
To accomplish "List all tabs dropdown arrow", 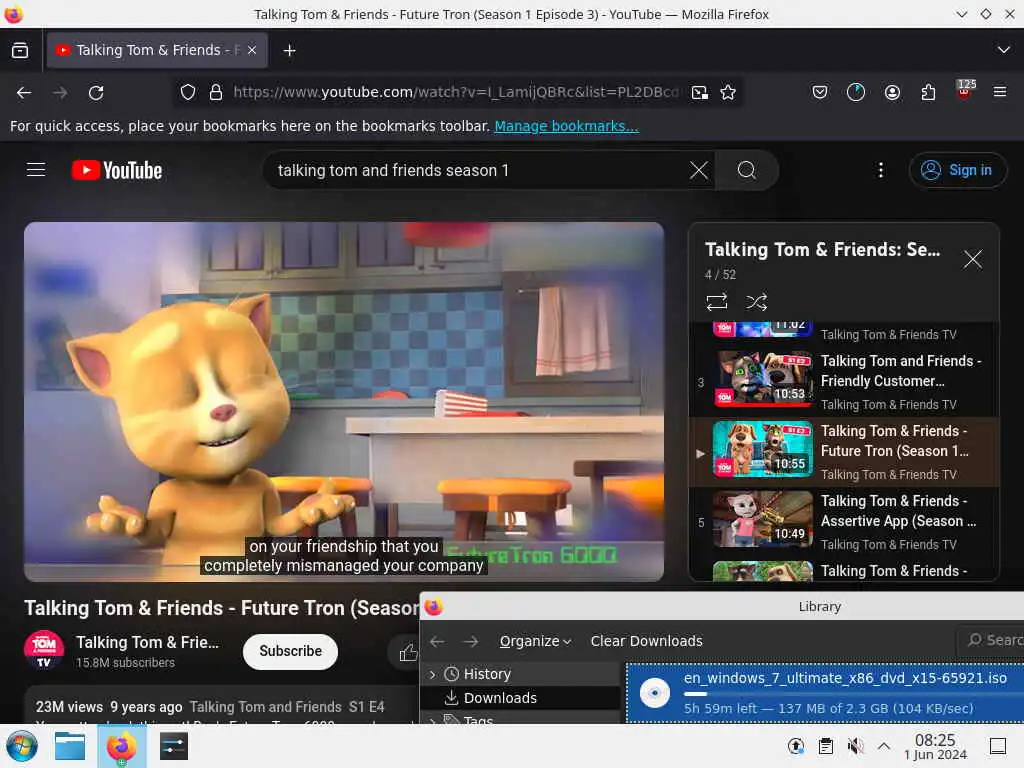I will (1003, 50).
